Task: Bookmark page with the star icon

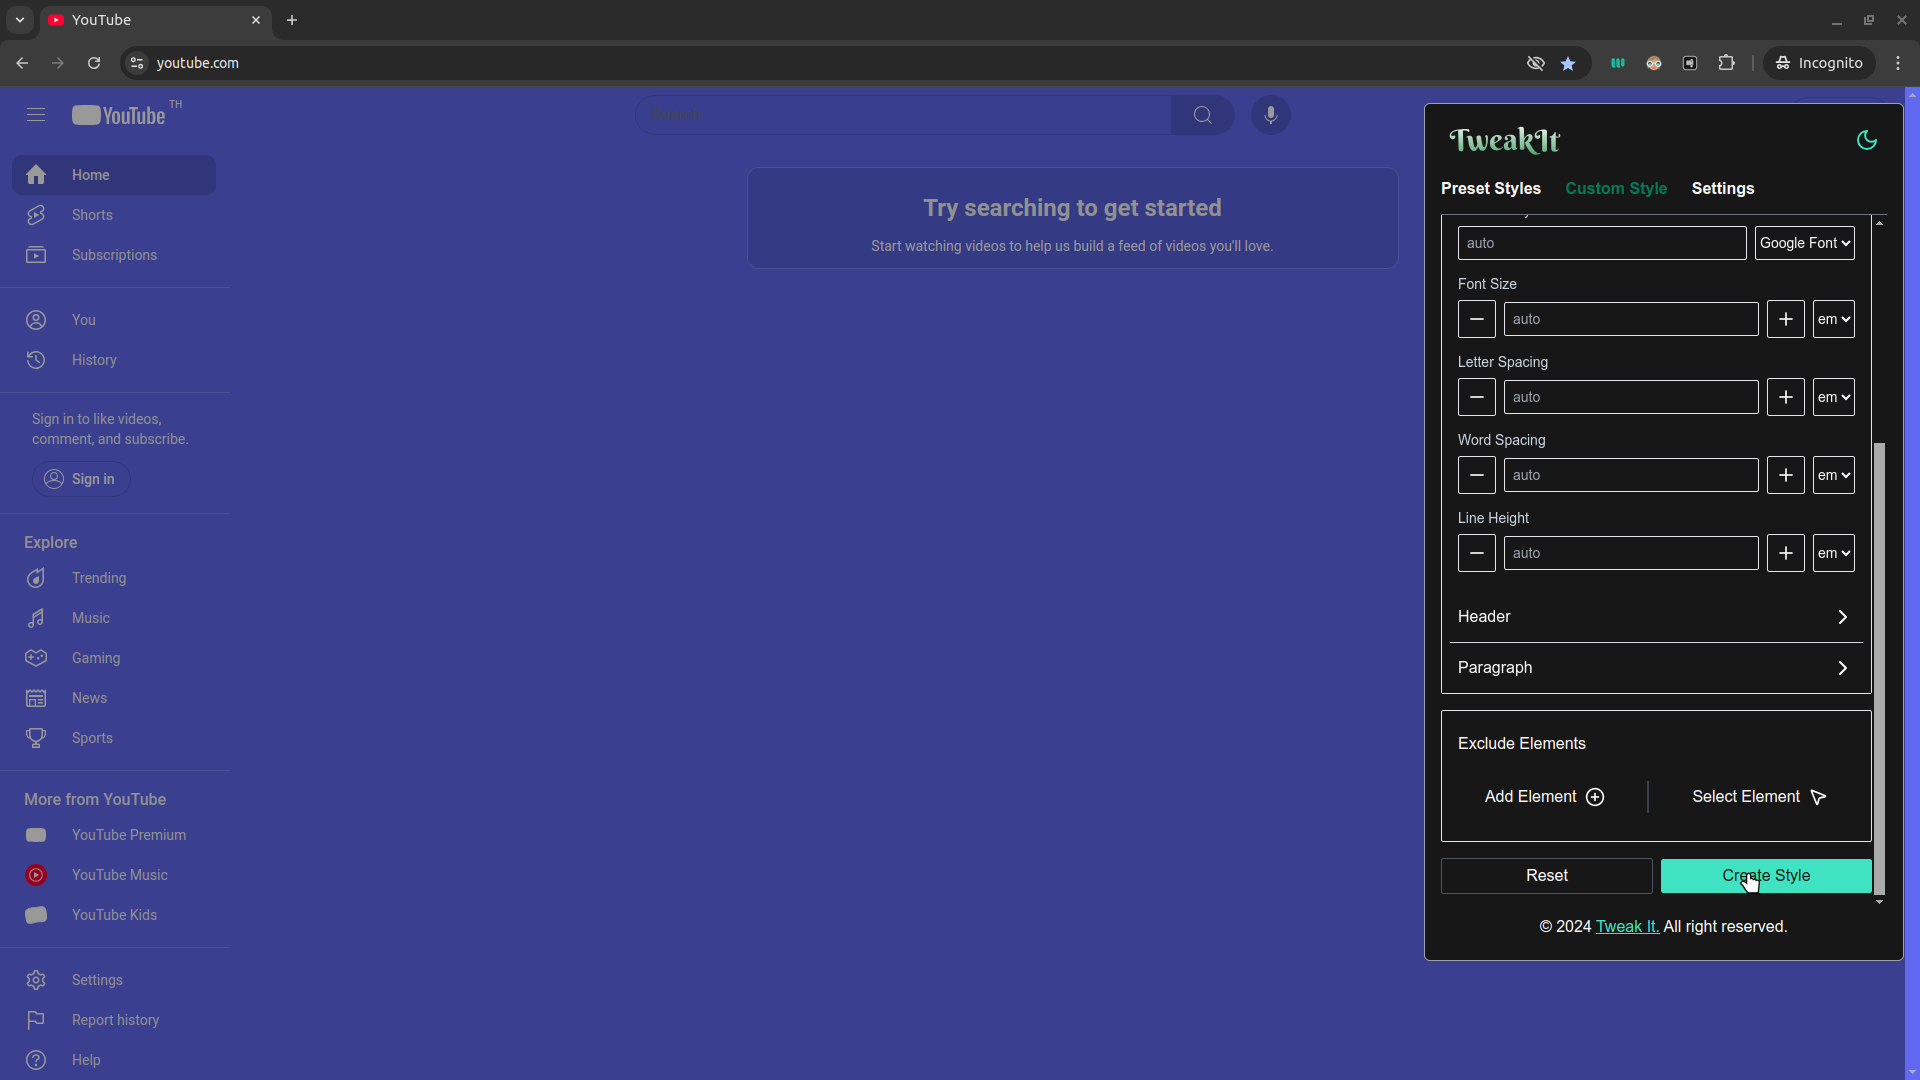Action: point(1568,63)
